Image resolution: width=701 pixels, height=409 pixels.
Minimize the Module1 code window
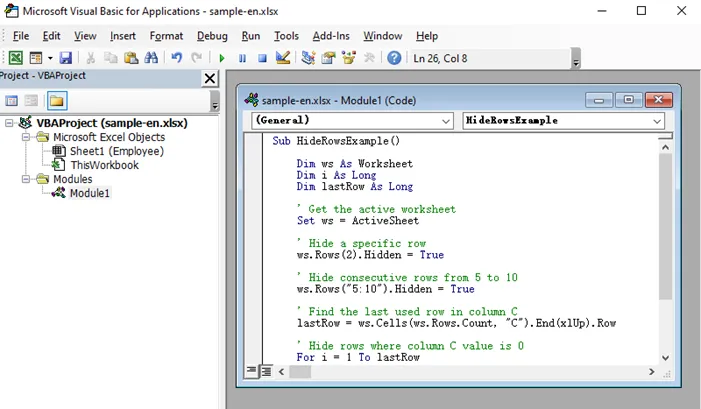pos(599,100)
